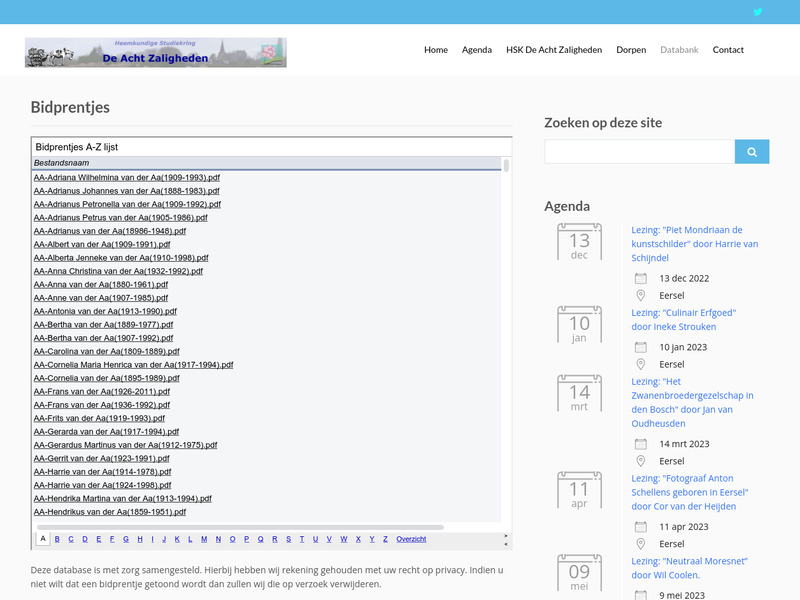Open the Dorpen menu item
800x600 pixels.
[631, 49]
